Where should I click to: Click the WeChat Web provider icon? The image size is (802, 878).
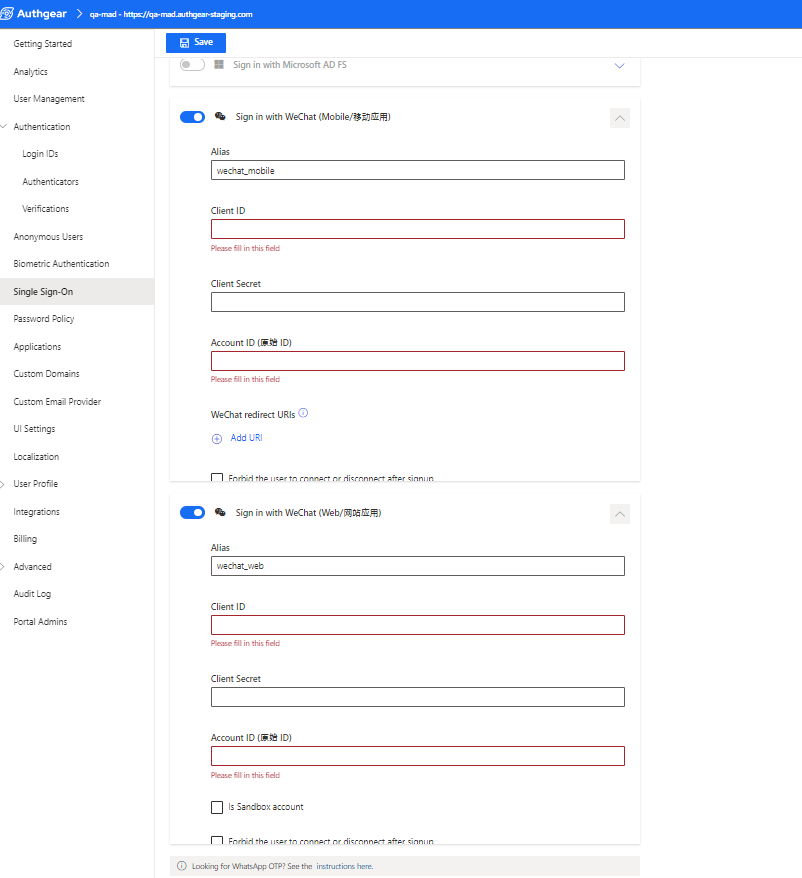pyautogui.click(x=220, y=512)
